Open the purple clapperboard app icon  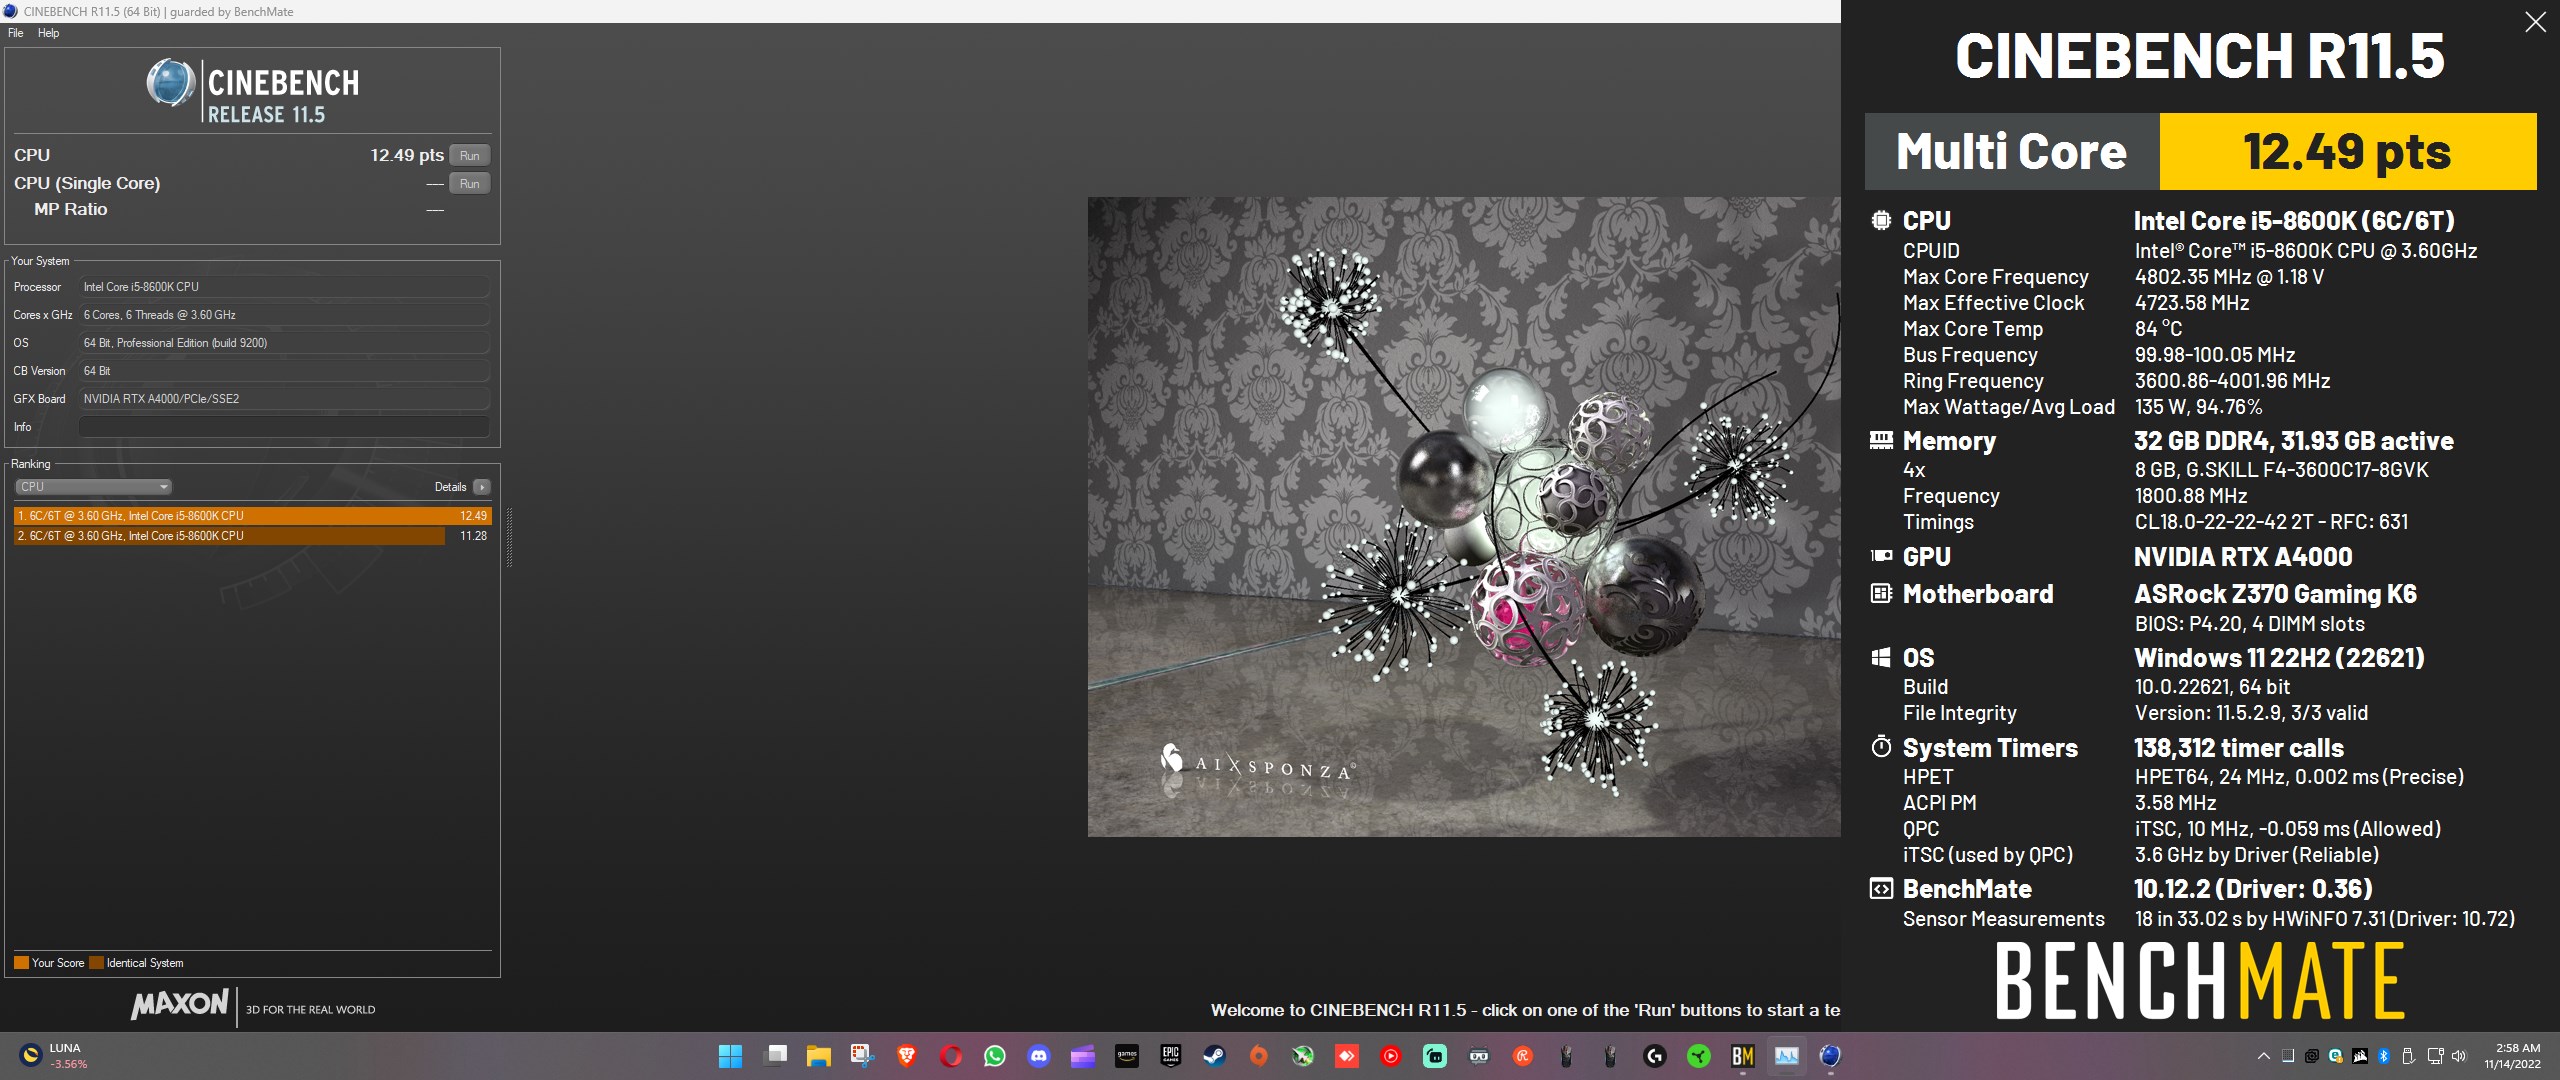coord(1083,1056)
